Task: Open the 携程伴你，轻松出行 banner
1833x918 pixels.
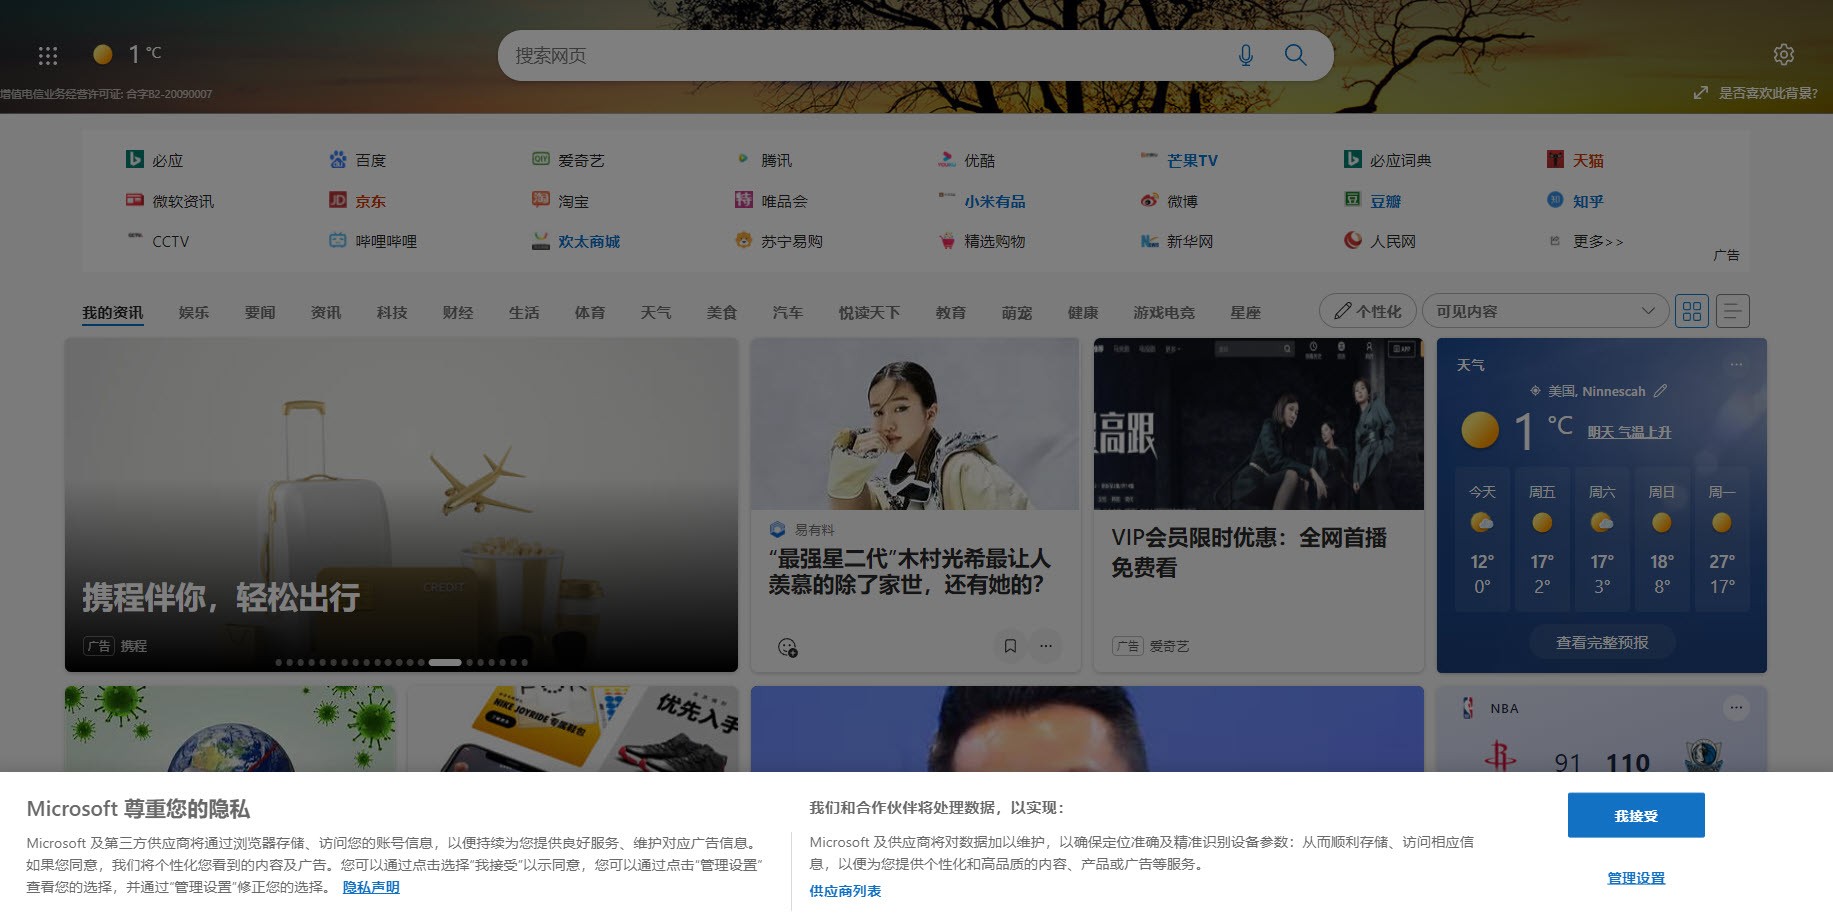Action: pos(401,505)
